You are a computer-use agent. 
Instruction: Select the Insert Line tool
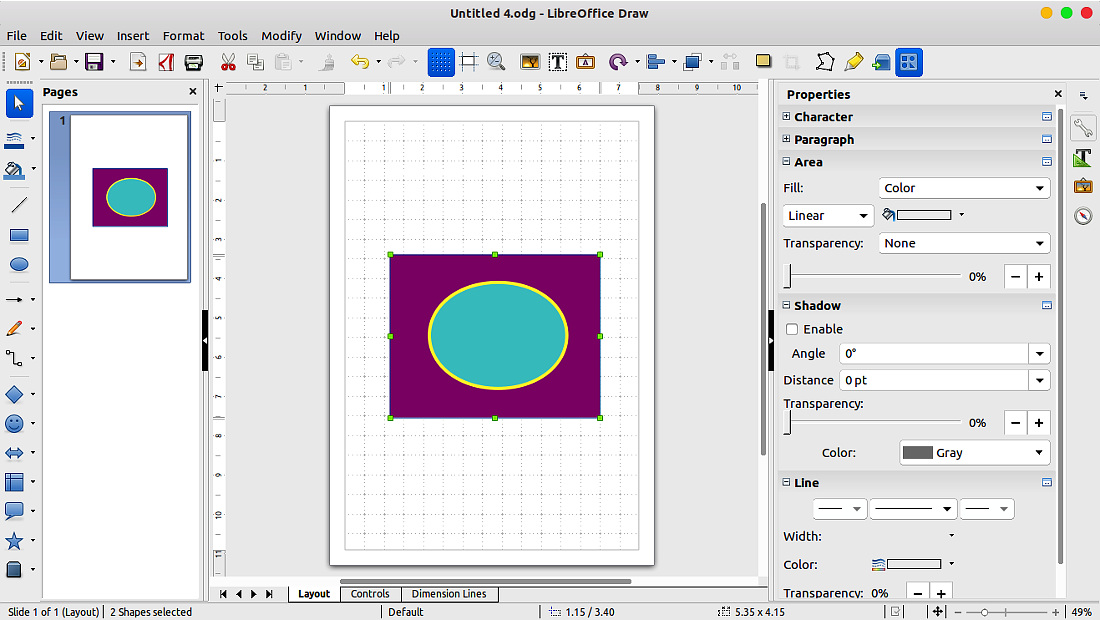(19, 205)
